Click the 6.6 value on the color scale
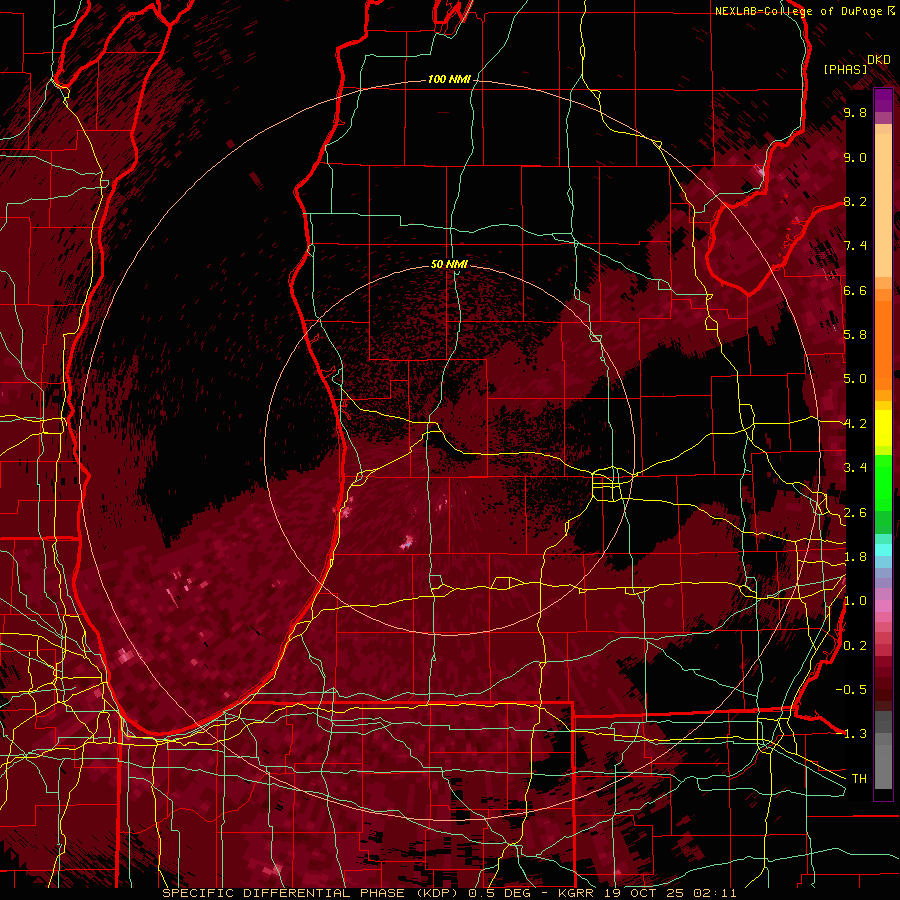Image resolution: width=900 pixels, height=900 pixels. click(x=855, y=290)
